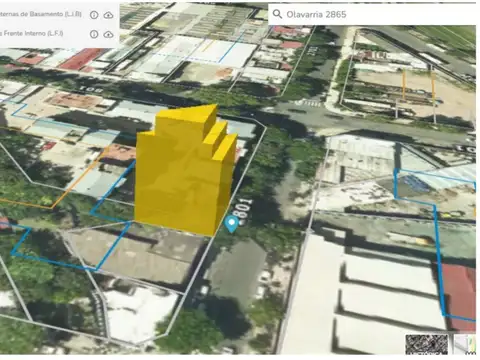The width and height of the screenshot is (480, 360).
Task: Click the search magnifier icon
Action: 277,14
